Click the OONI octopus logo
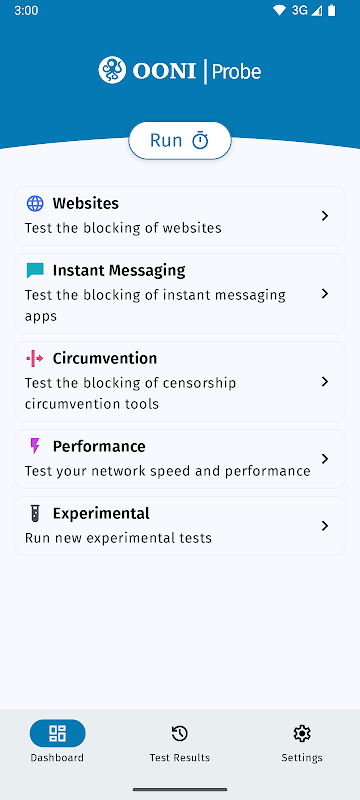The width and height of the screenshot is (360, 800). pyautogui.click(x=112, y=70)
